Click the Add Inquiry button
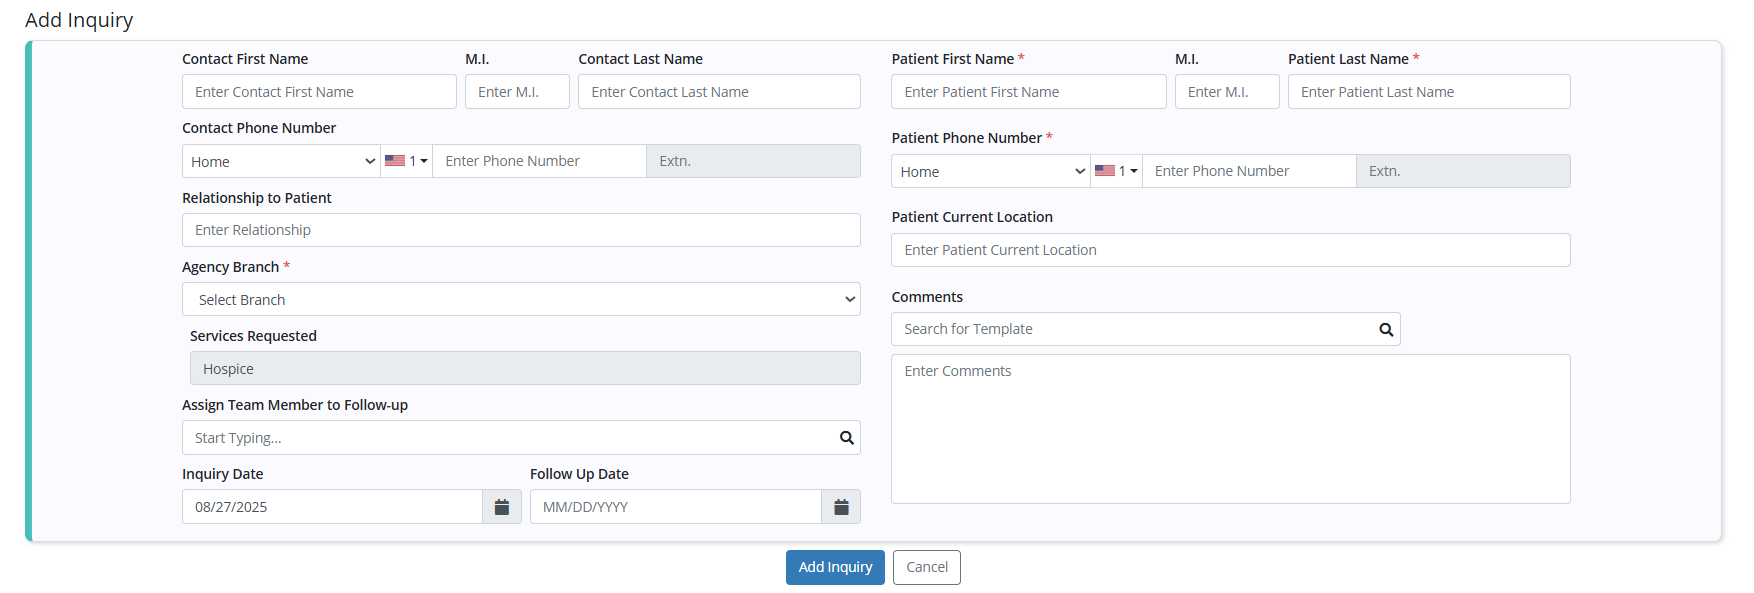1754x593 pixels. click(835, 567)
